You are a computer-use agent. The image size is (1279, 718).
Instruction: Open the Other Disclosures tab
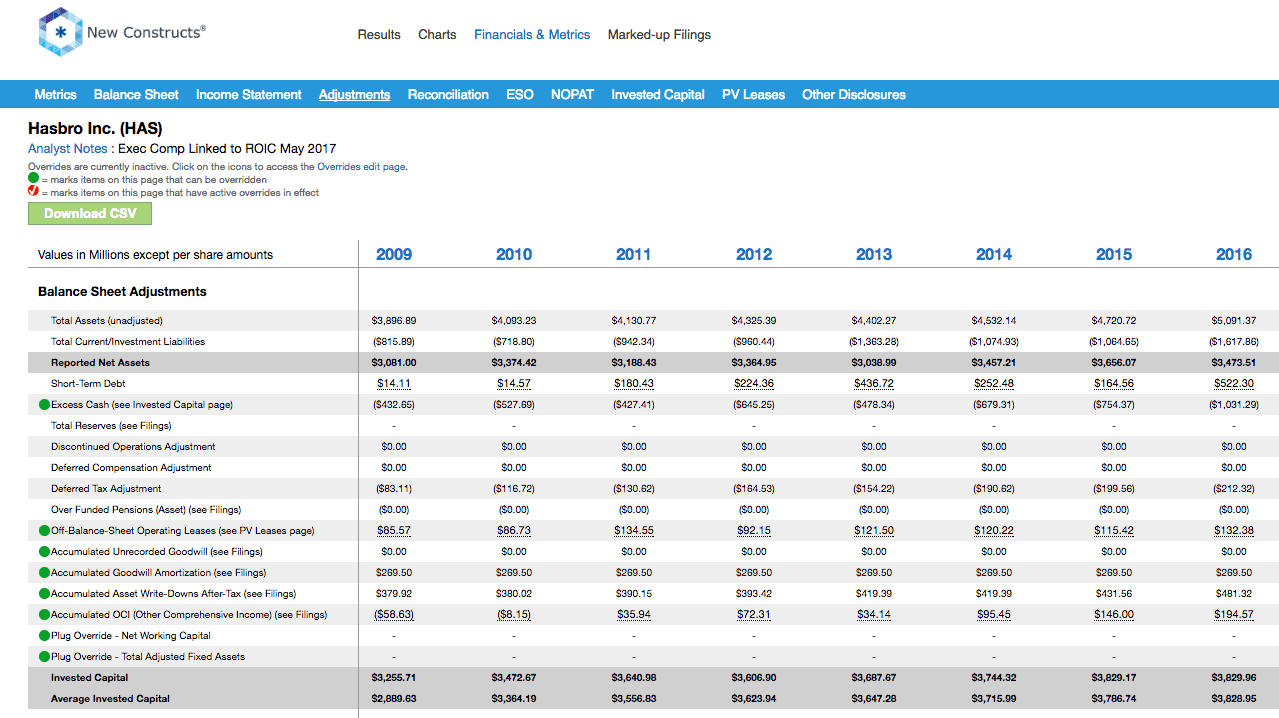point(854,95)
